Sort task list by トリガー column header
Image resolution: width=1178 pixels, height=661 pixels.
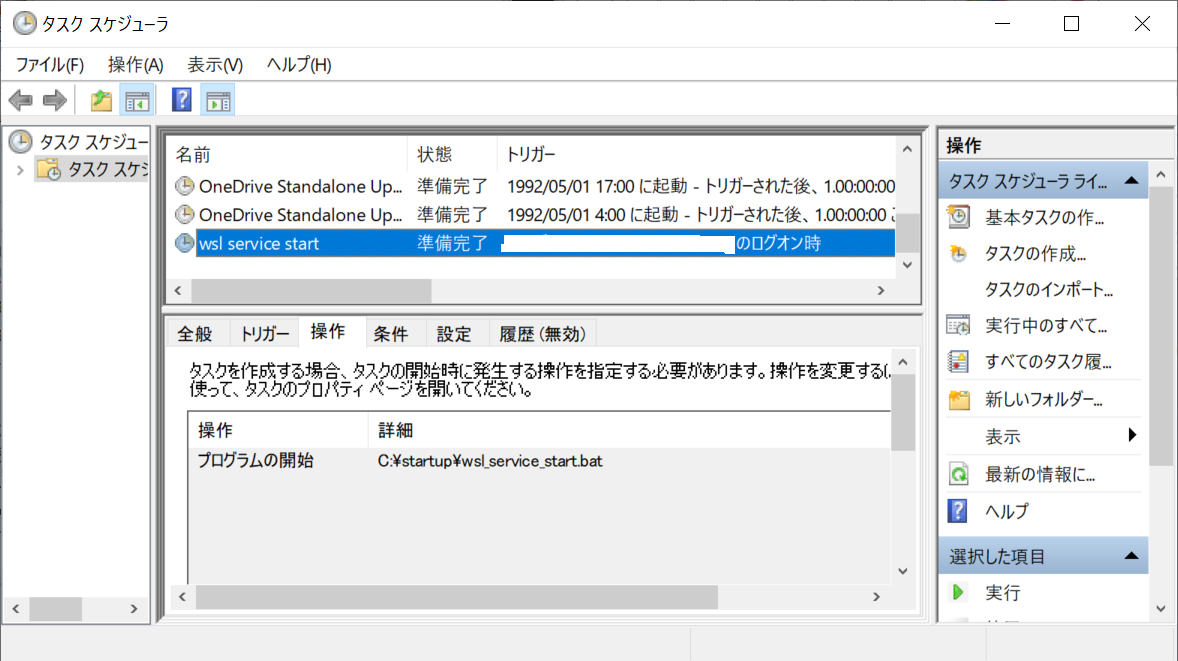tap(696, 154)
